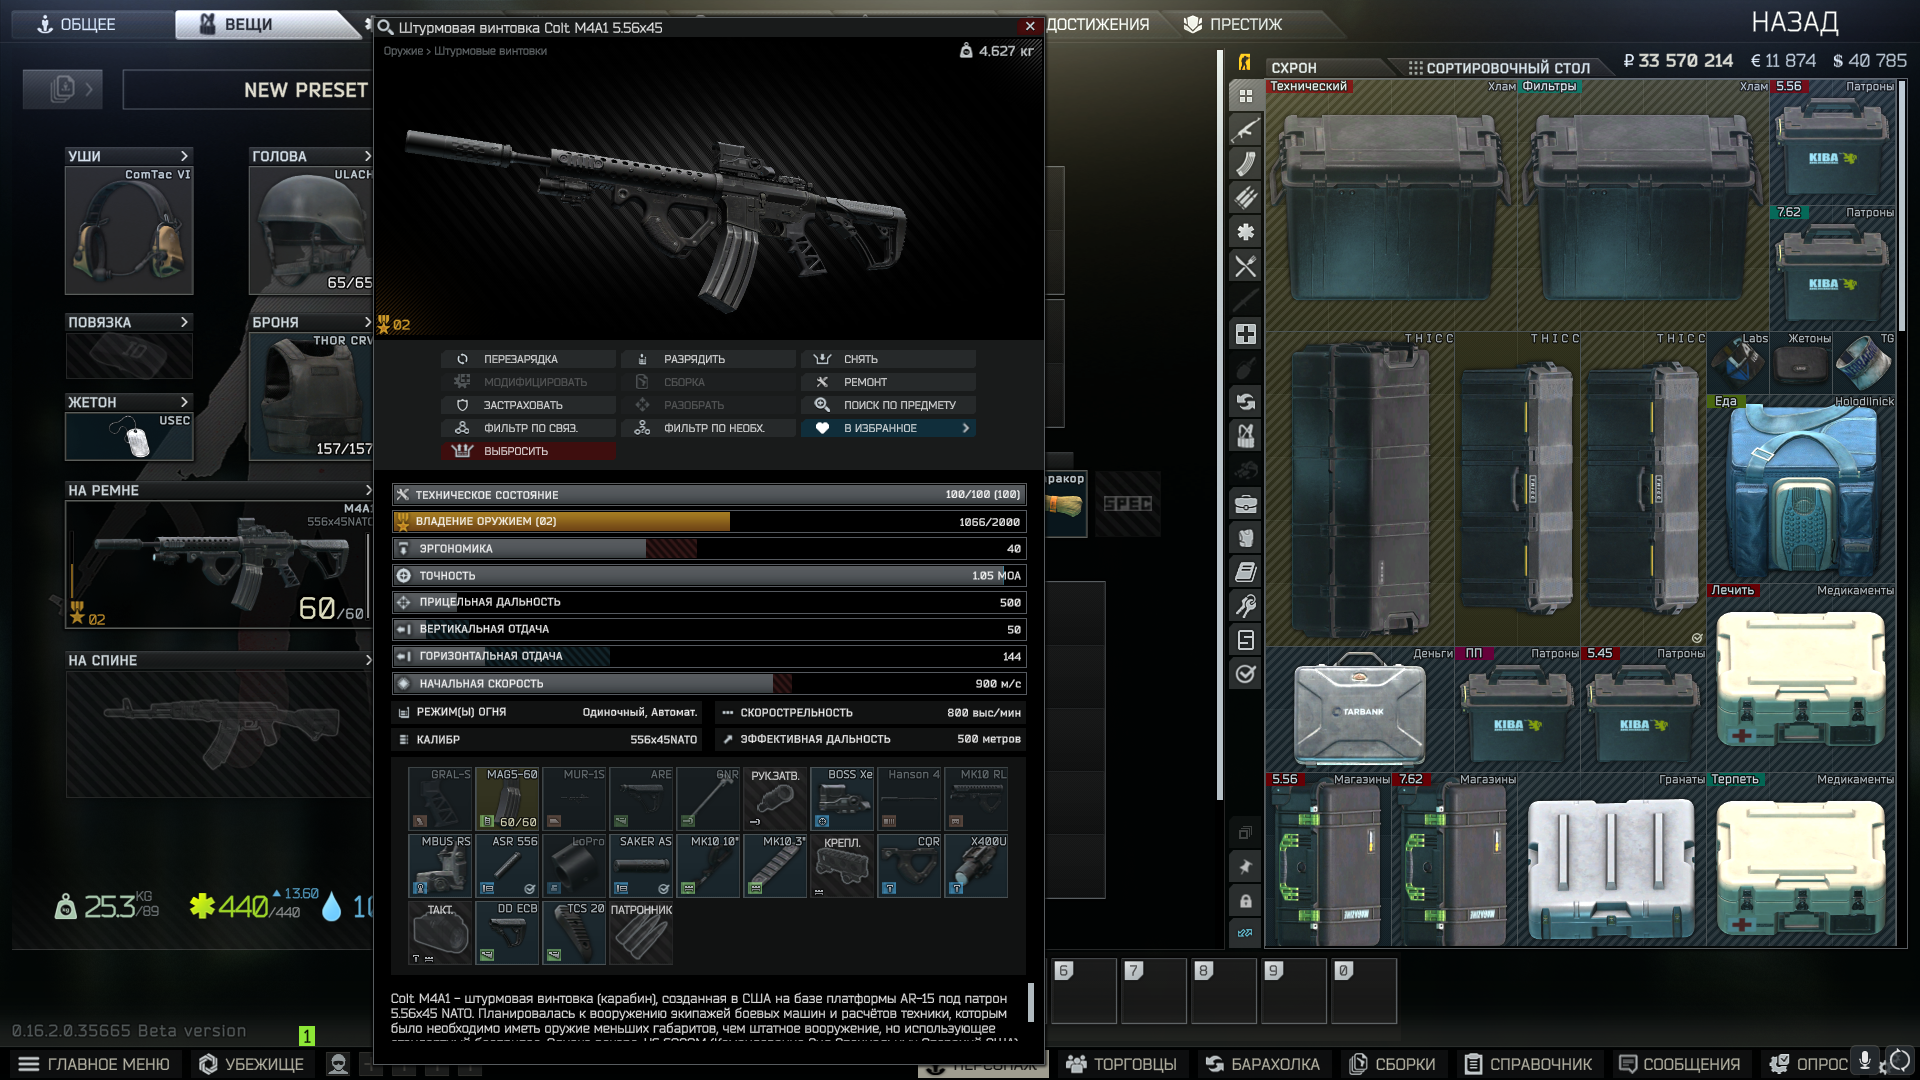This screenshot has height=1080, width=1920.
Task: Click stash vertical scrollbar at right edge
Action: pyautogui.click(x=1902, y=206)
